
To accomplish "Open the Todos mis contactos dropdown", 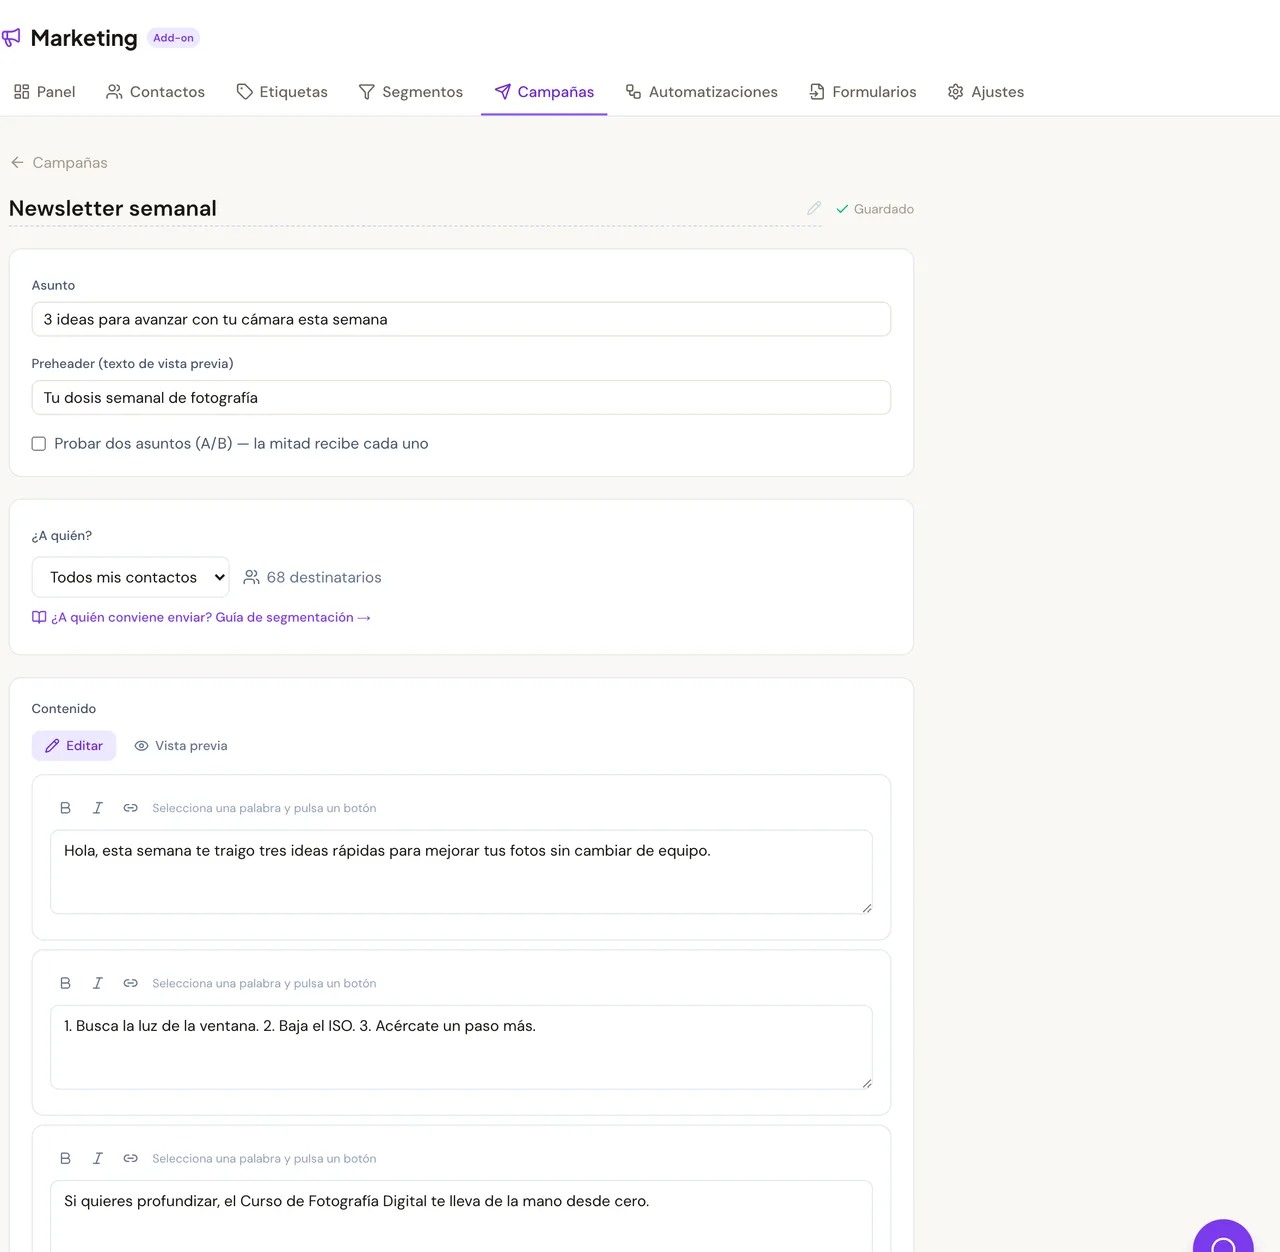I will [130, 577].
